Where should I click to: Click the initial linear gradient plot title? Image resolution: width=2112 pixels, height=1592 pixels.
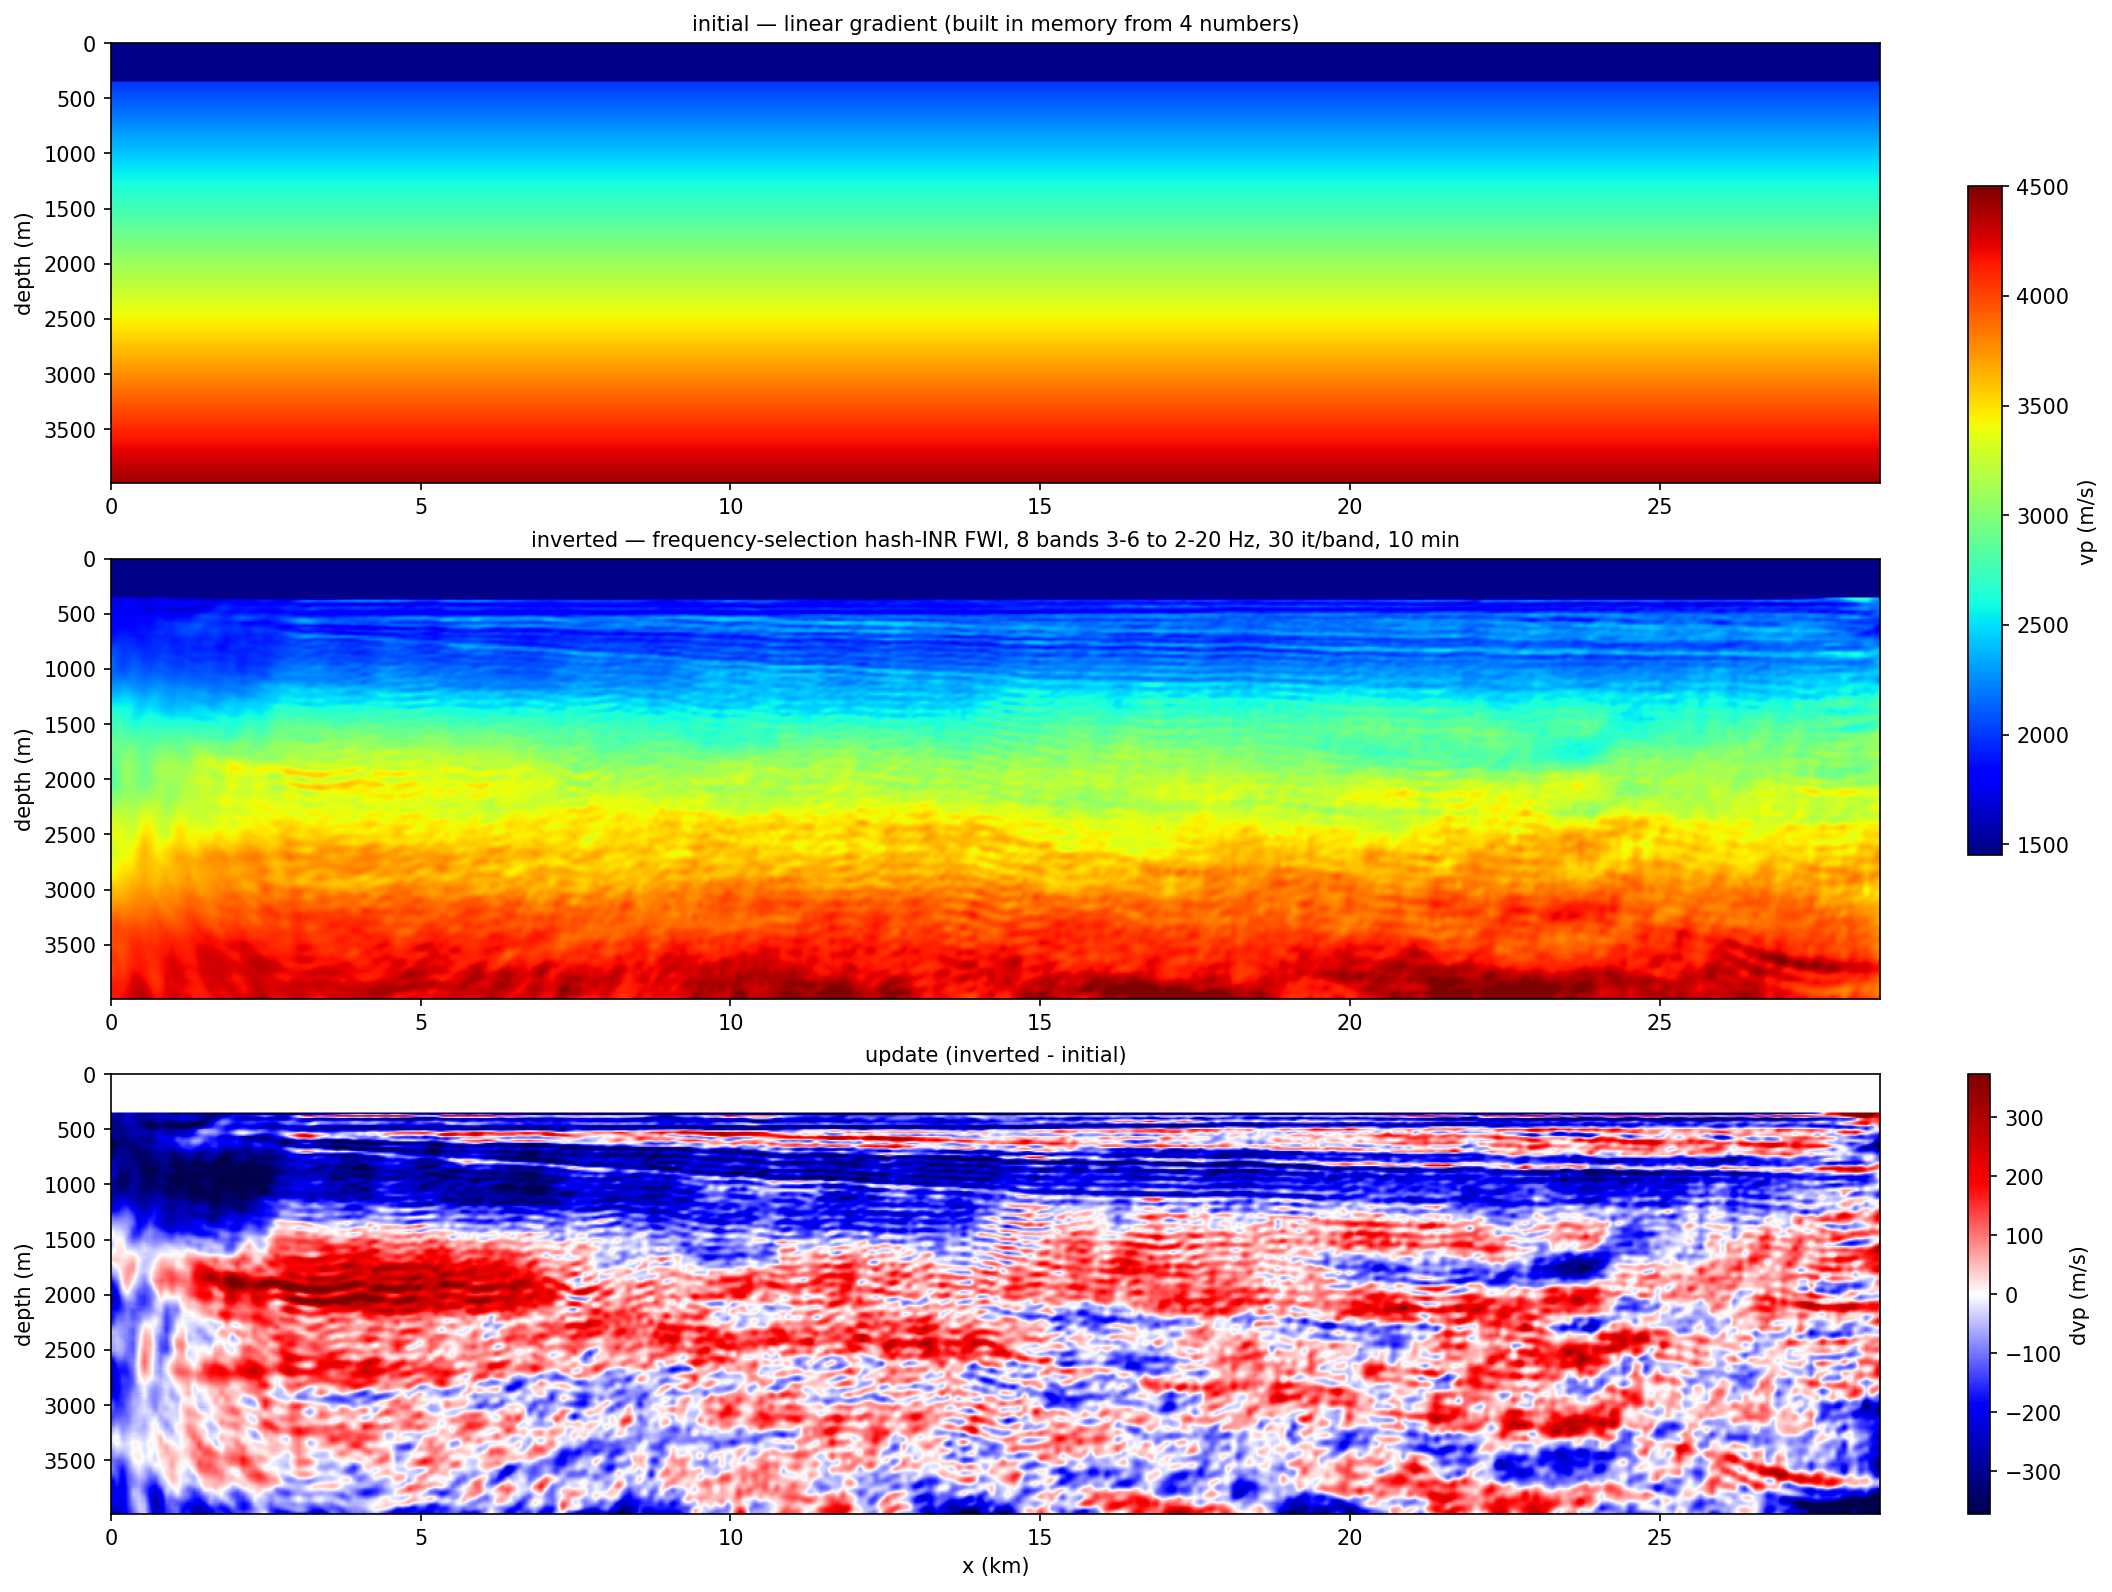click(x=995, y=23)
